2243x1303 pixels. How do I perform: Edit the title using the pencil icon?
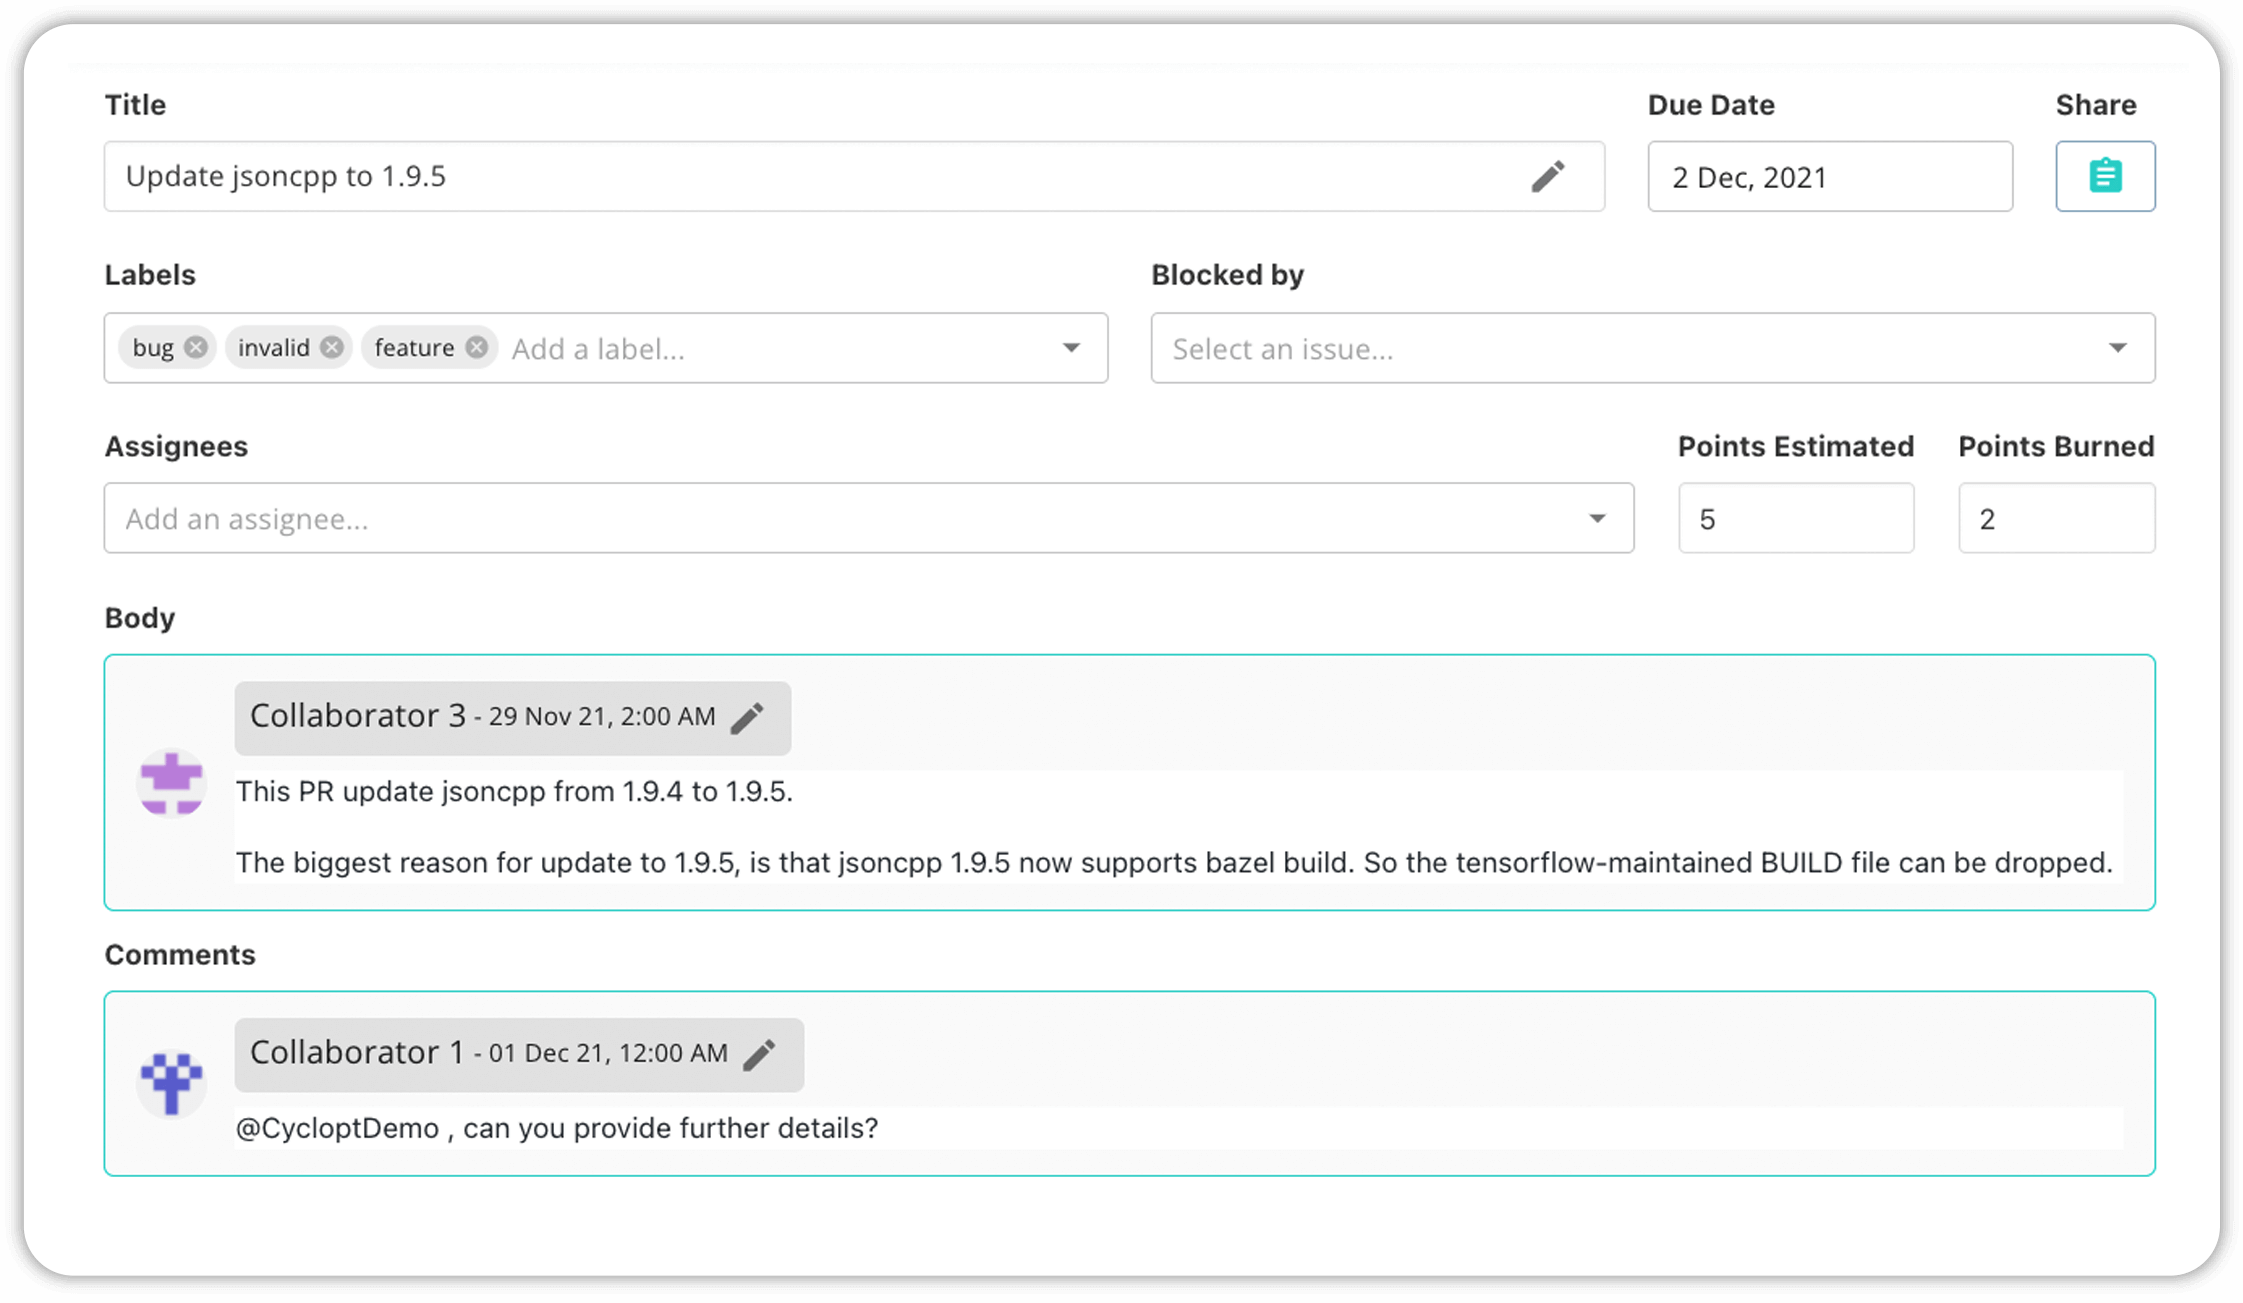(1547, 176)
